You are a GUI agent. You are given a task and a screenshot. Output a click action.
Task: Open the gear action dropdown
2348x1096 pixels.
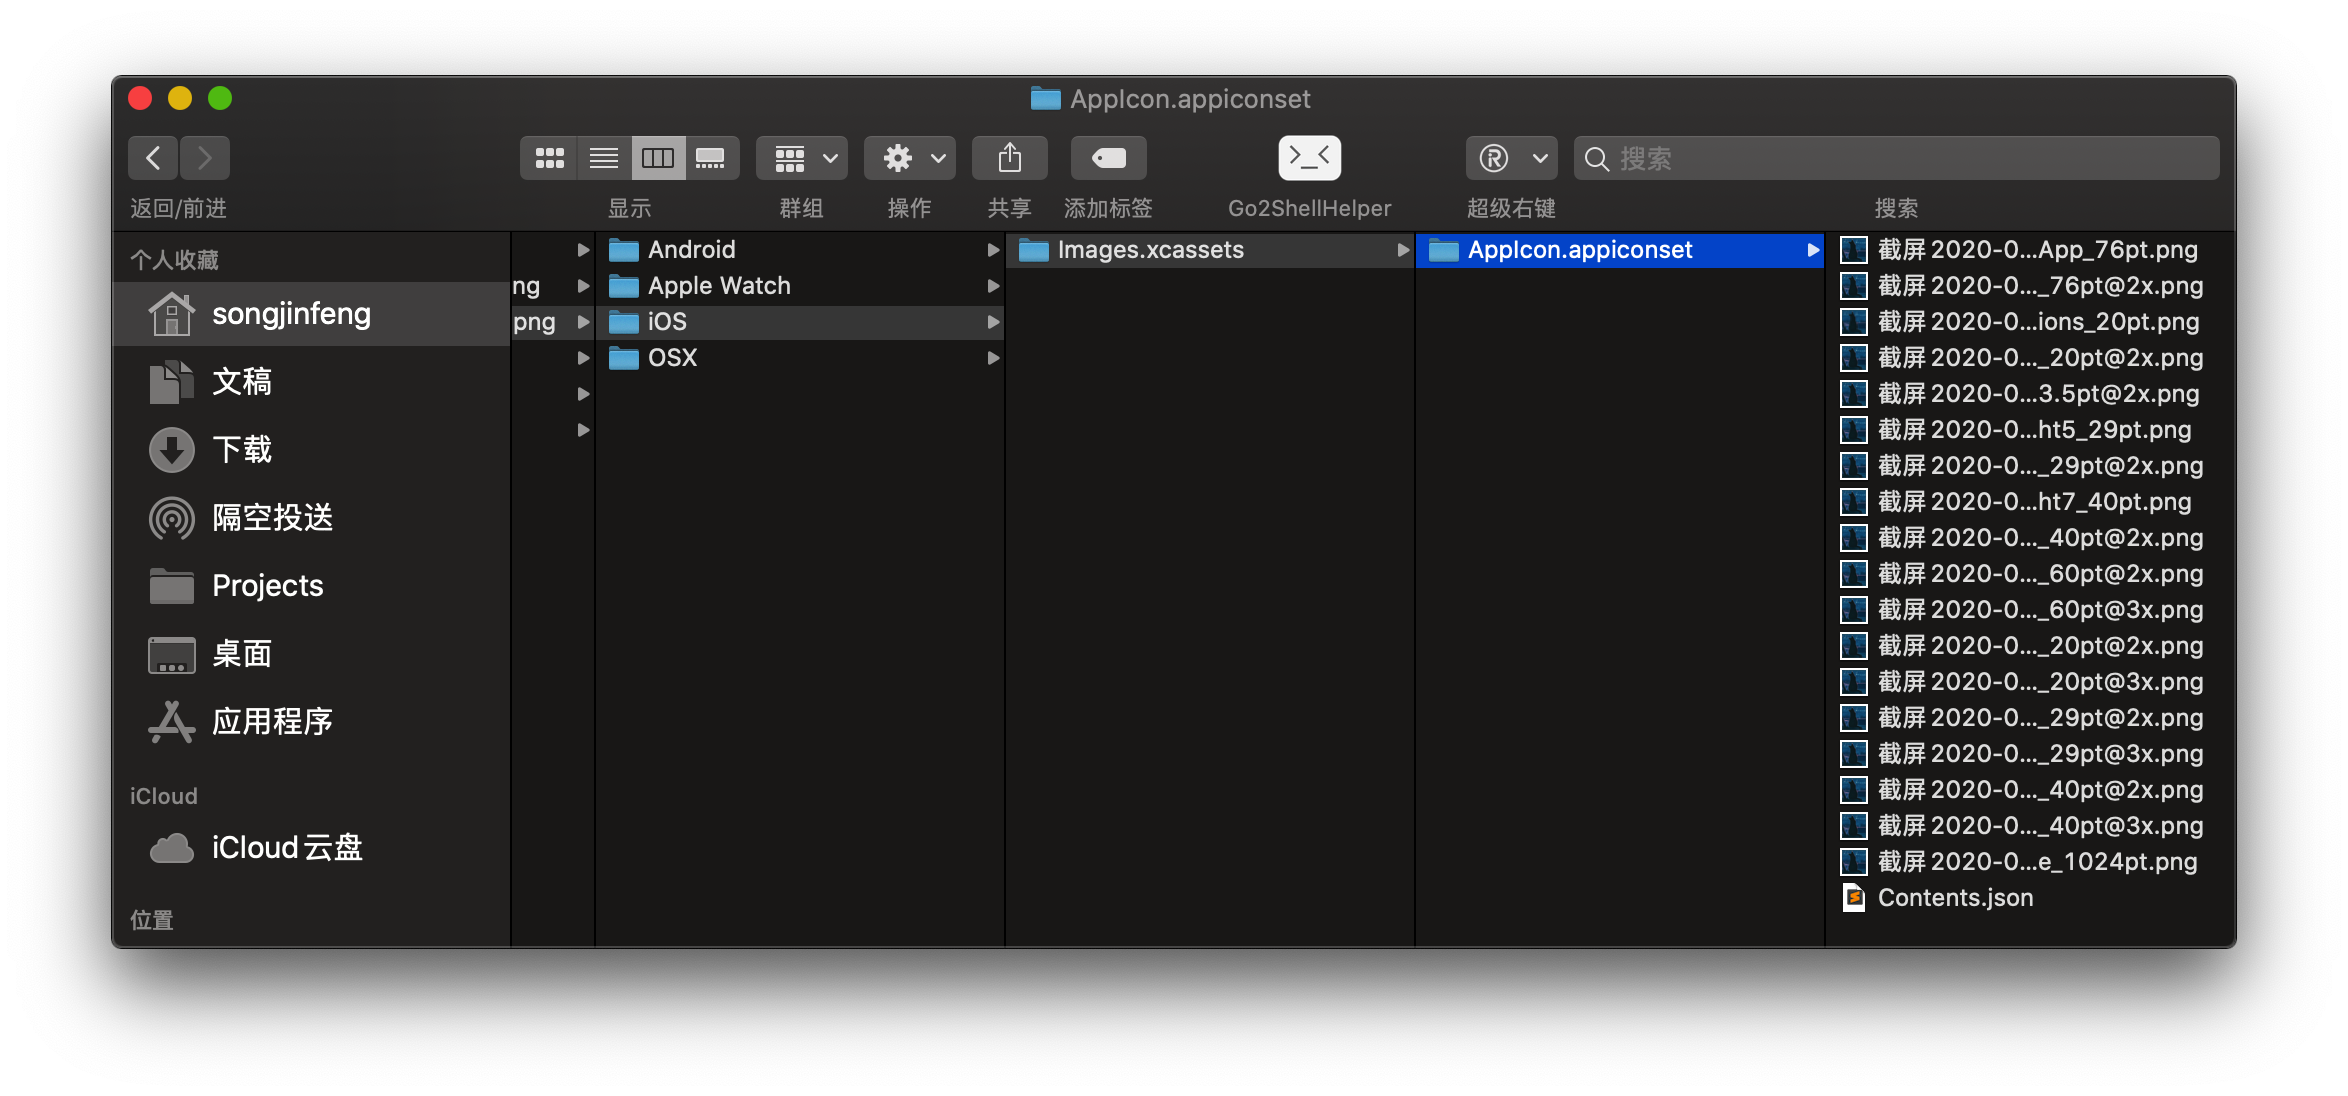click(x=909, y=158)
